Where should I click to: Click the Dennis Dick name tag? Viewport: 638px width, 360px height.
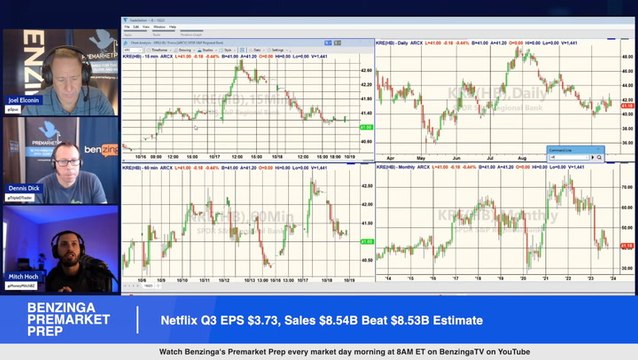[x=24, y=188]
